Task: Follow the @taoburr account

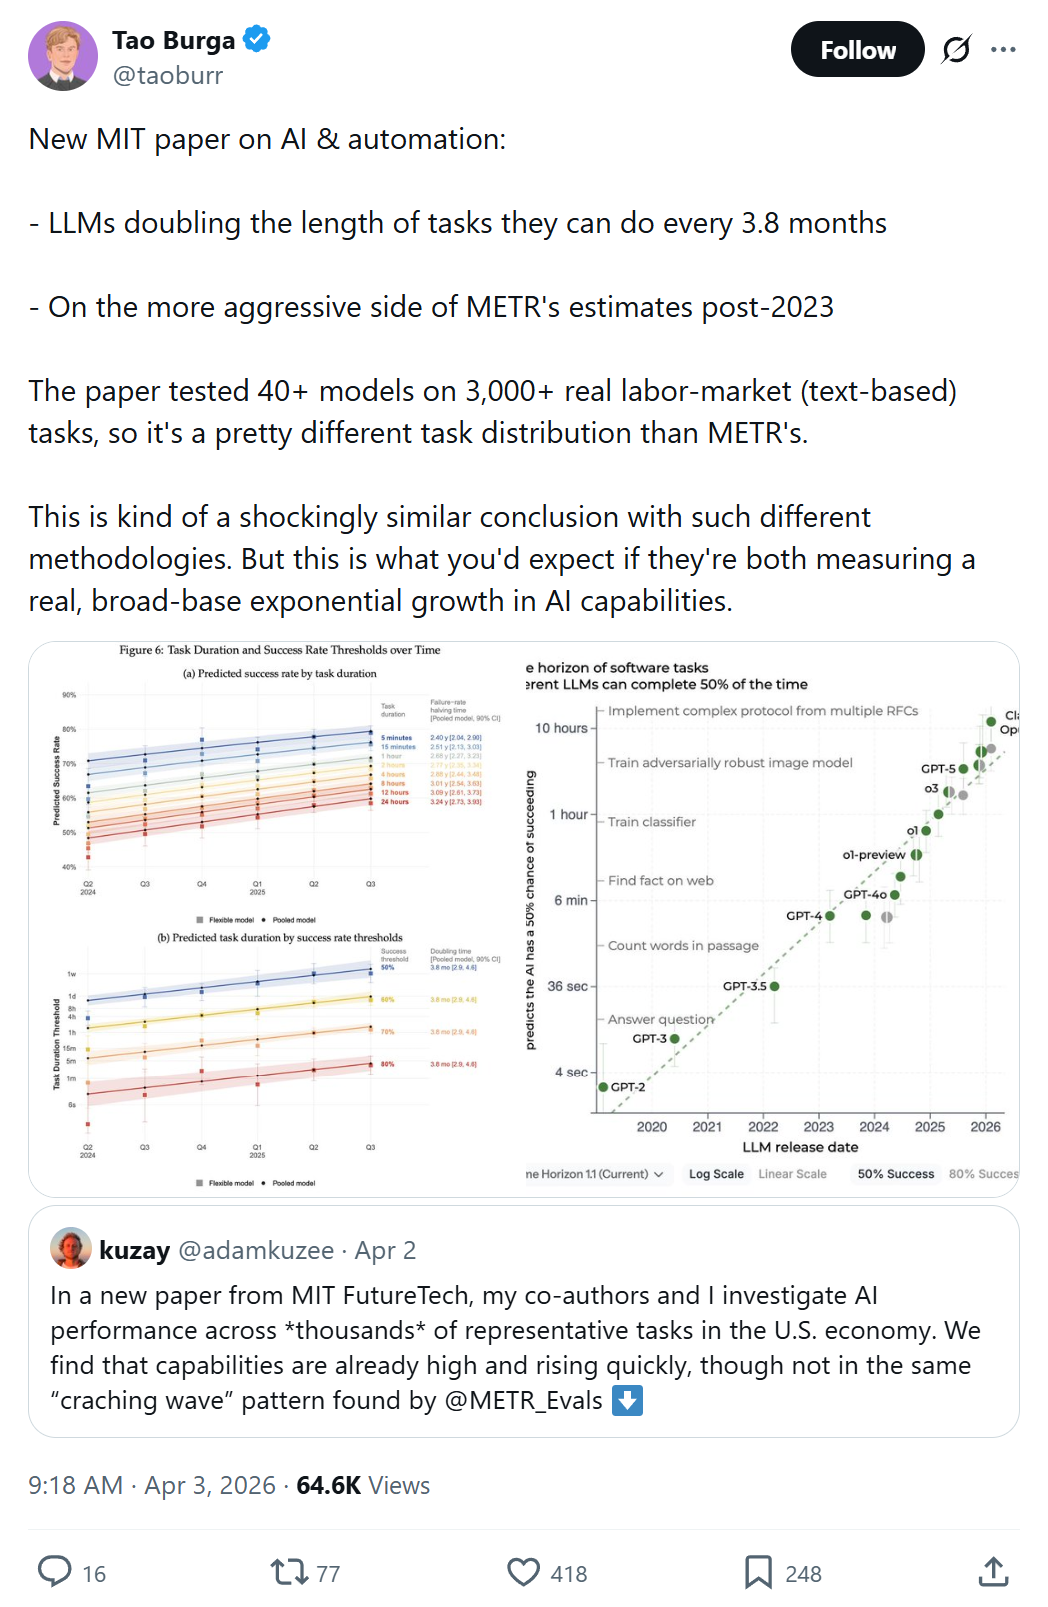Action: [857, 49]
